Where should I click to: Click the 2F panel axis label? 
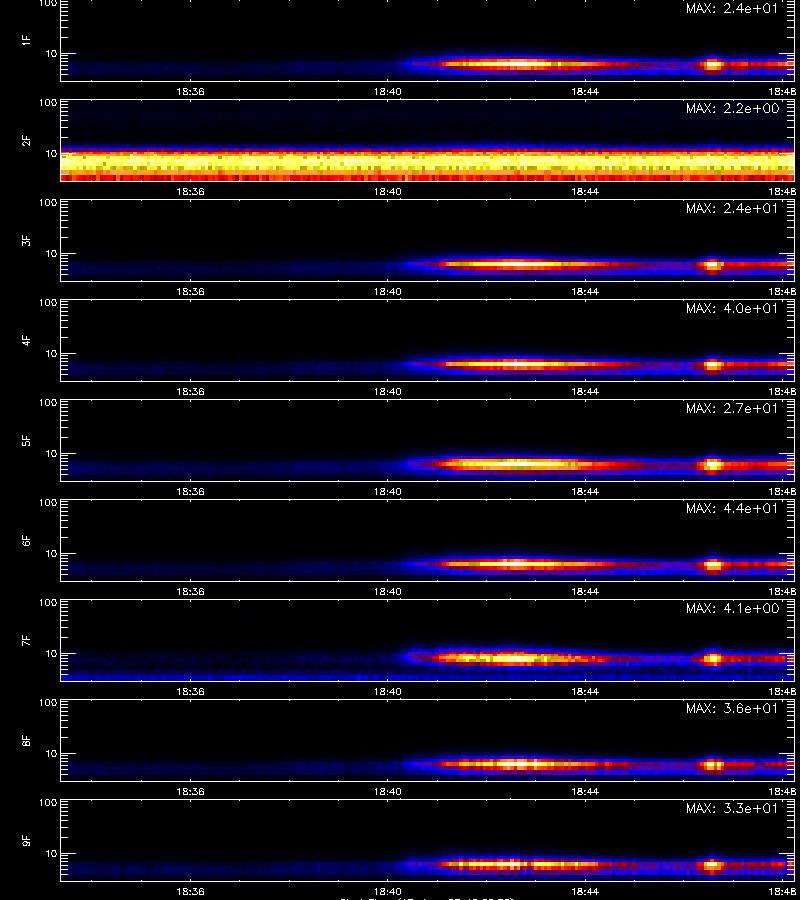(26, 140)
